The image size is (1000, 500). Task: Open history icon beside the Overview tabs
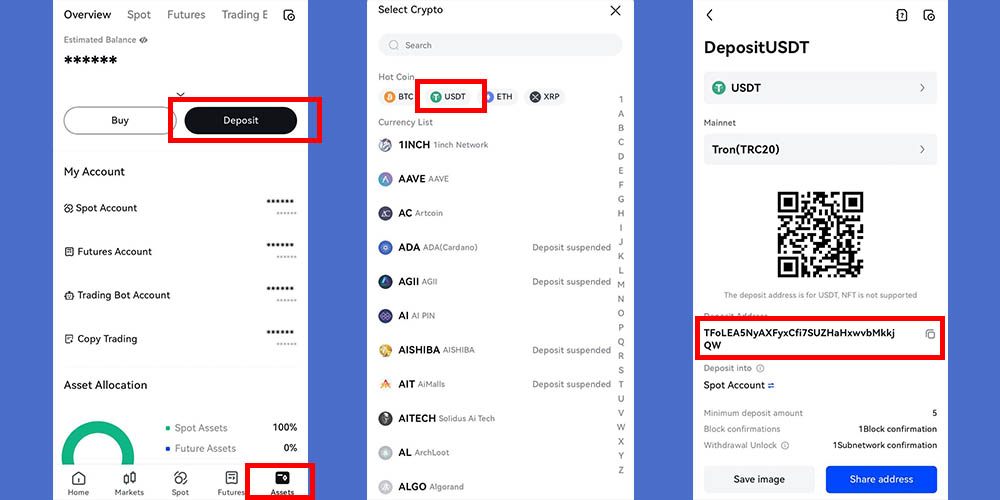tap(289, 15)
